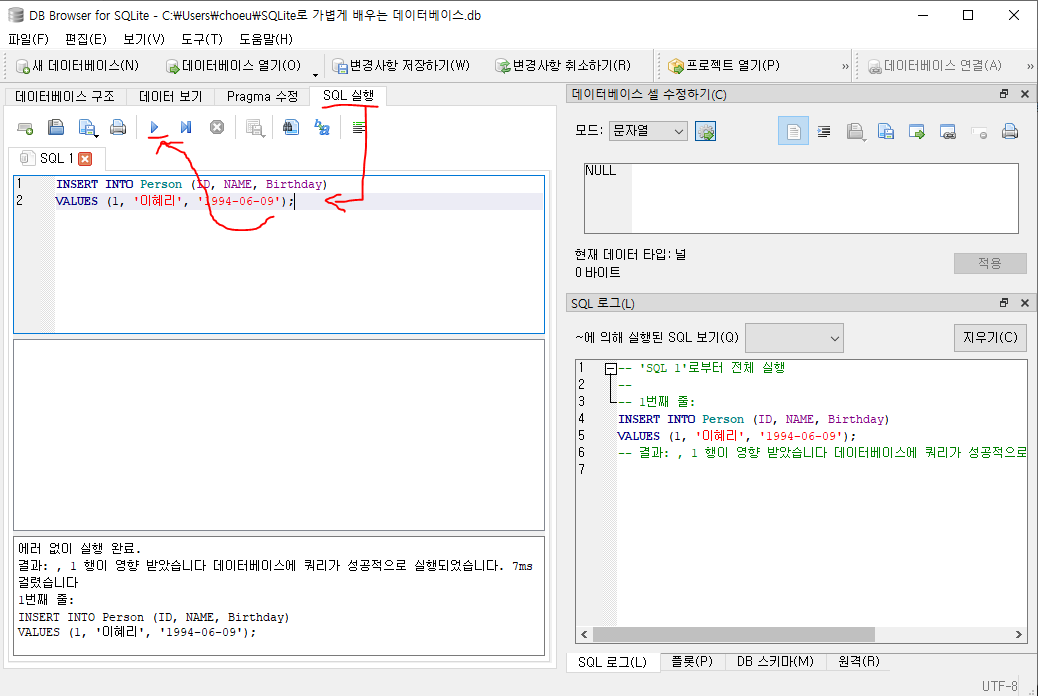Switch to DB 스키마(M) bottom tab
Screen dimensions: 1038x696
coord(775,662)
